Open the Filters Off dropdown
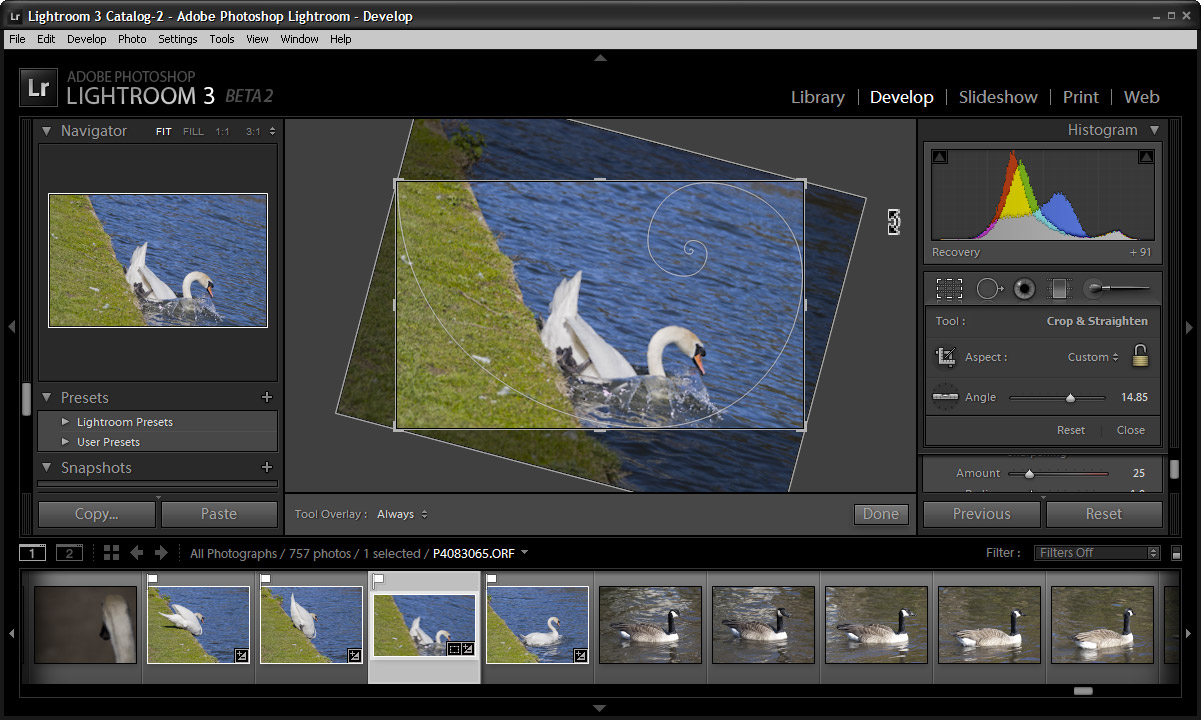The height and width of the screenshot is (720, 1201). tap(1096, 553)
